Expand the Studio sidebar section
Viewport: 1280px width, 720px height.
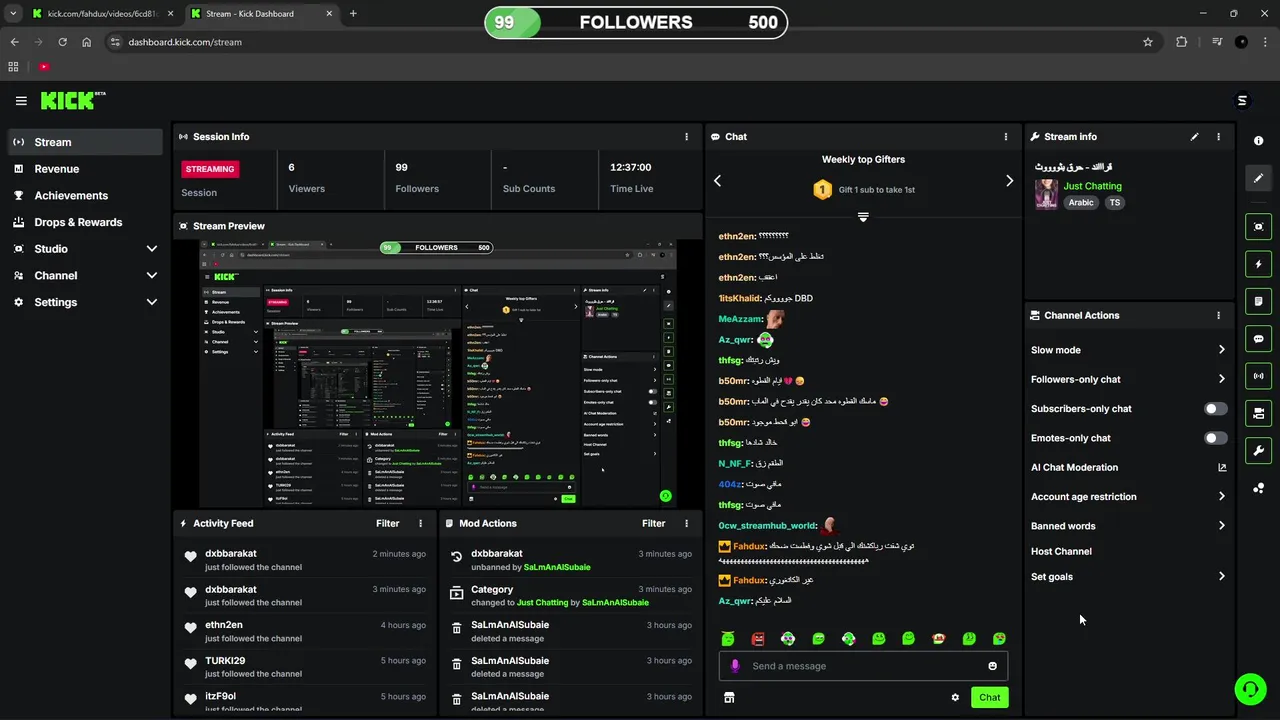point(86,249)
